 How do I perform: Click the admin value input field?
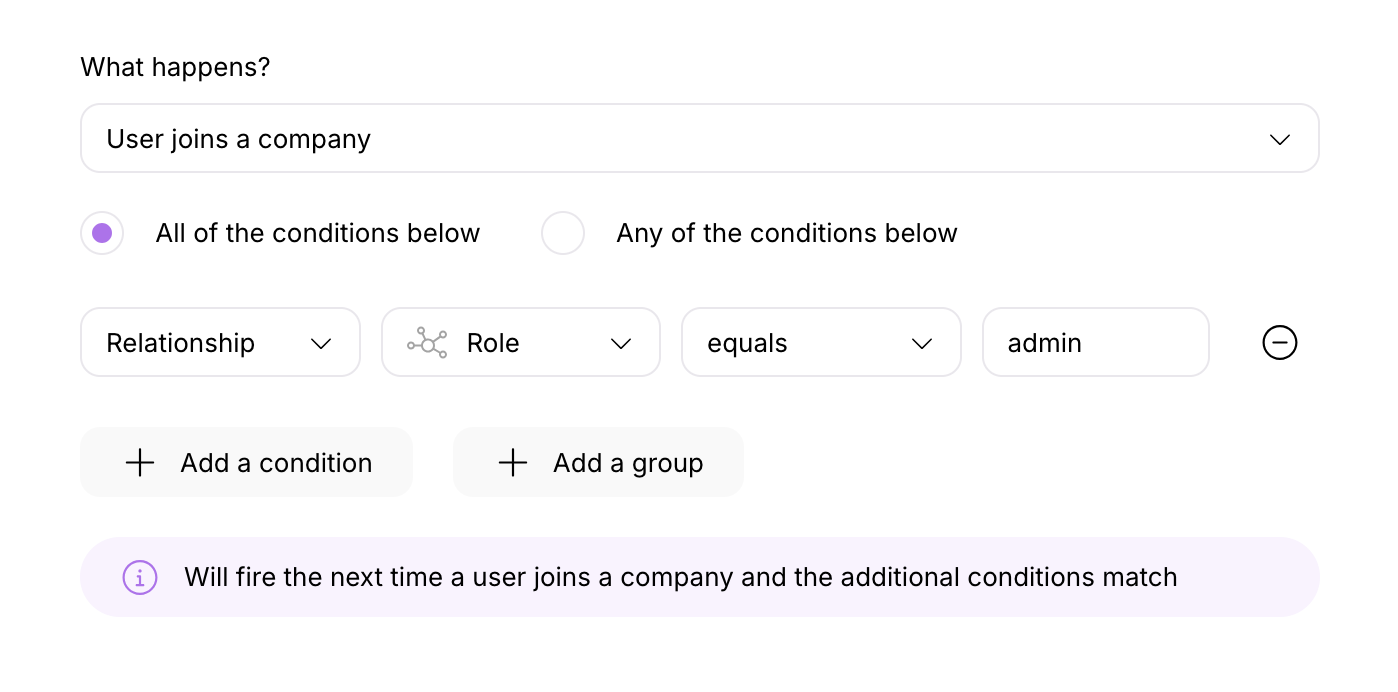click(x=1095, y=342)
